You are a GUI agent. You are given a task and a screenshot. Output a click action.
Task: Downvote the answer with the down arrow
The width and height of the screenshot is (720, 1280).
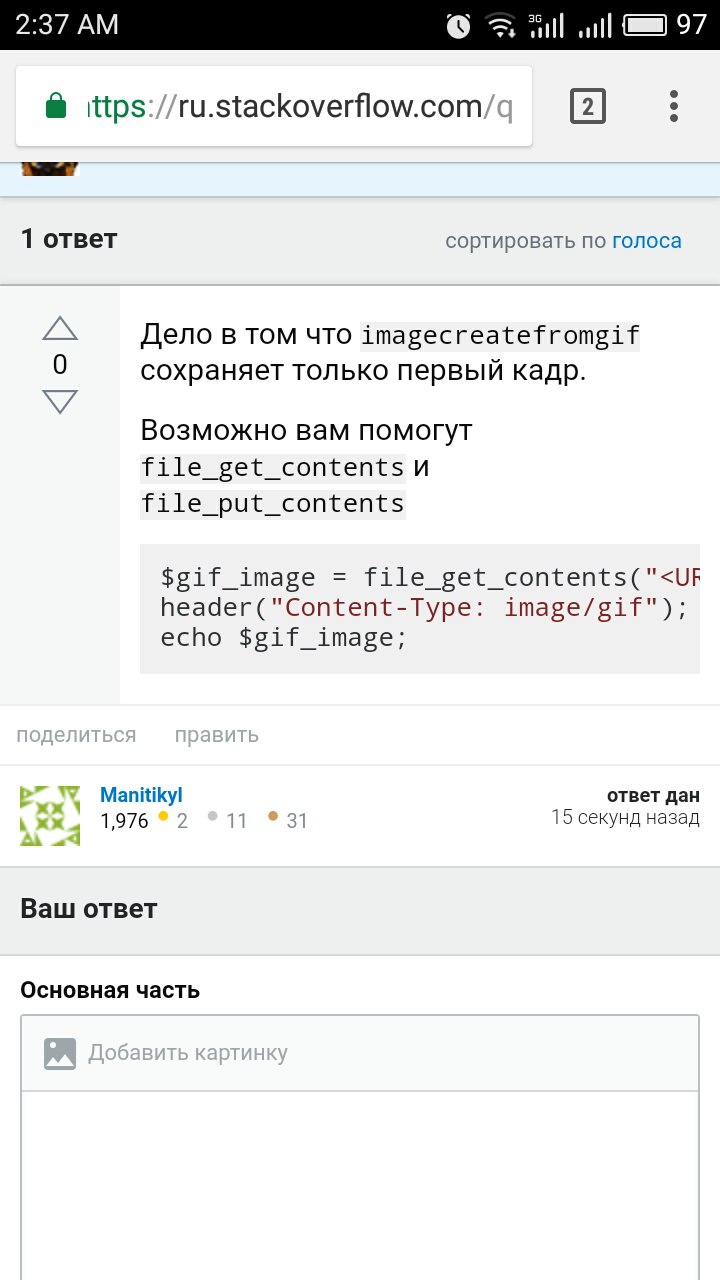(60, 401)
